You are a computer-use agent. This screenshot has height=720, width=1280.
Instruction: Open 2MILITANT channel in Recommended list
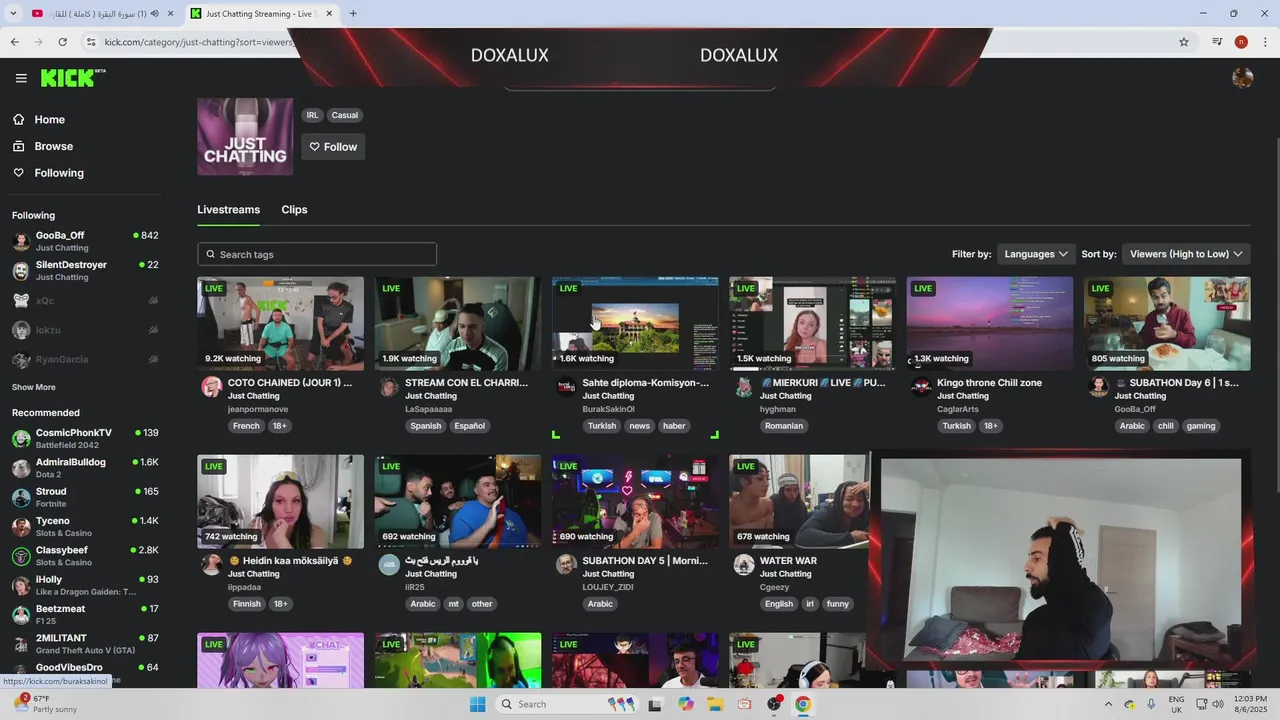(x=85, y=643)
